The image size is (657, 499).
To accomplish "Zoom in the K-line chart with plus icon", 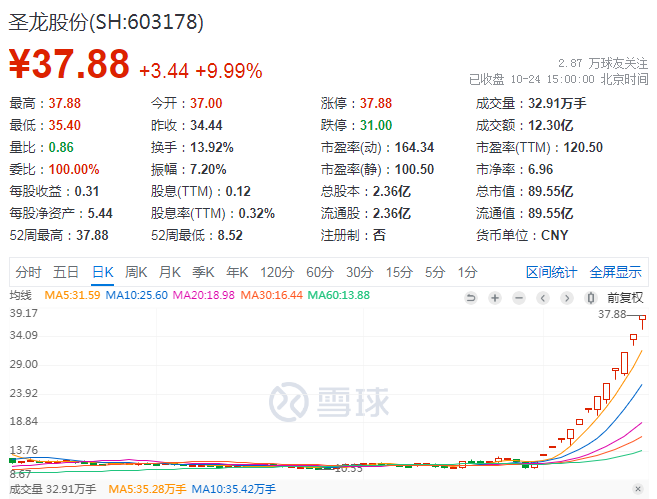I will point(495,298).
